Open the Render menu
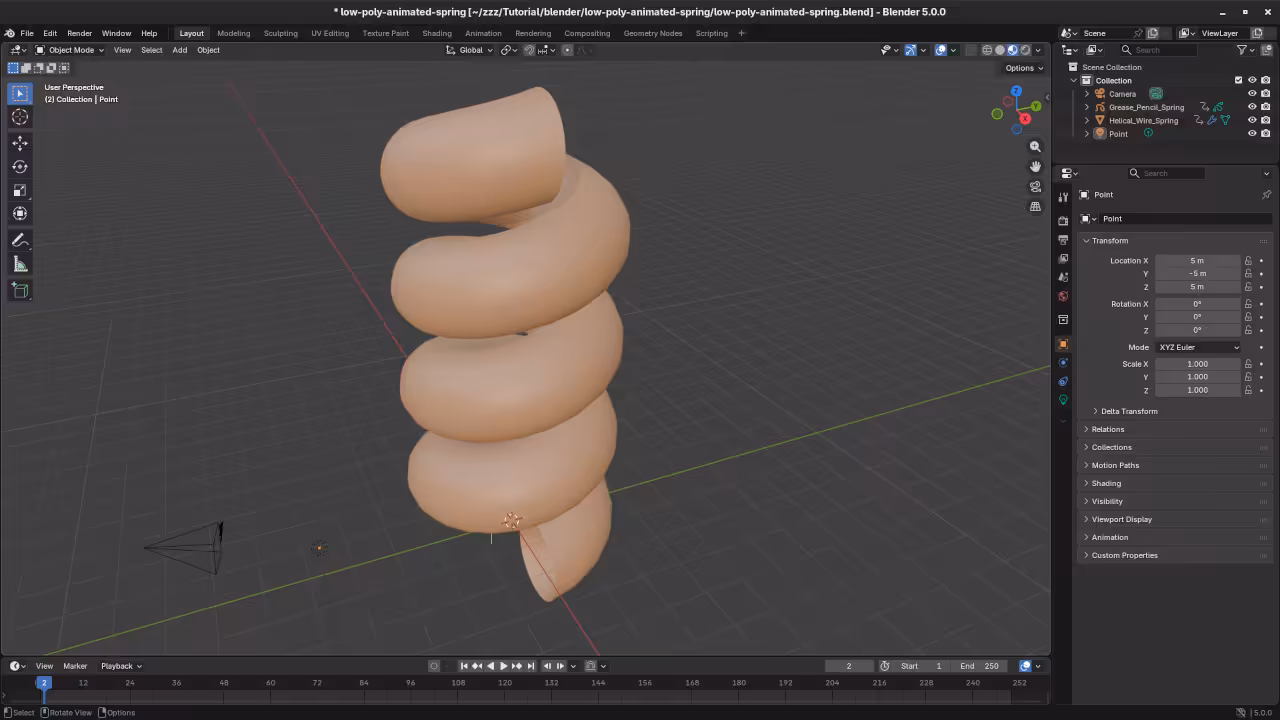The image size is (1280, 720). (x=79, y=33)
